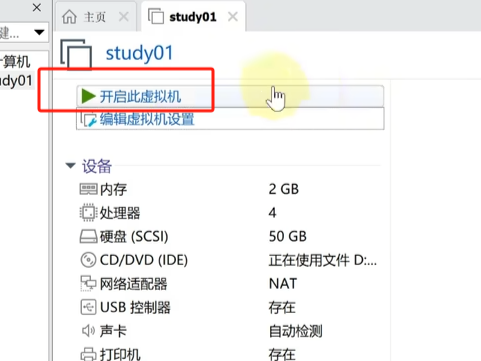Close the study01 tab
Image resolution: width=481 pixels, height=361 pixels.
tap(233, 16)
